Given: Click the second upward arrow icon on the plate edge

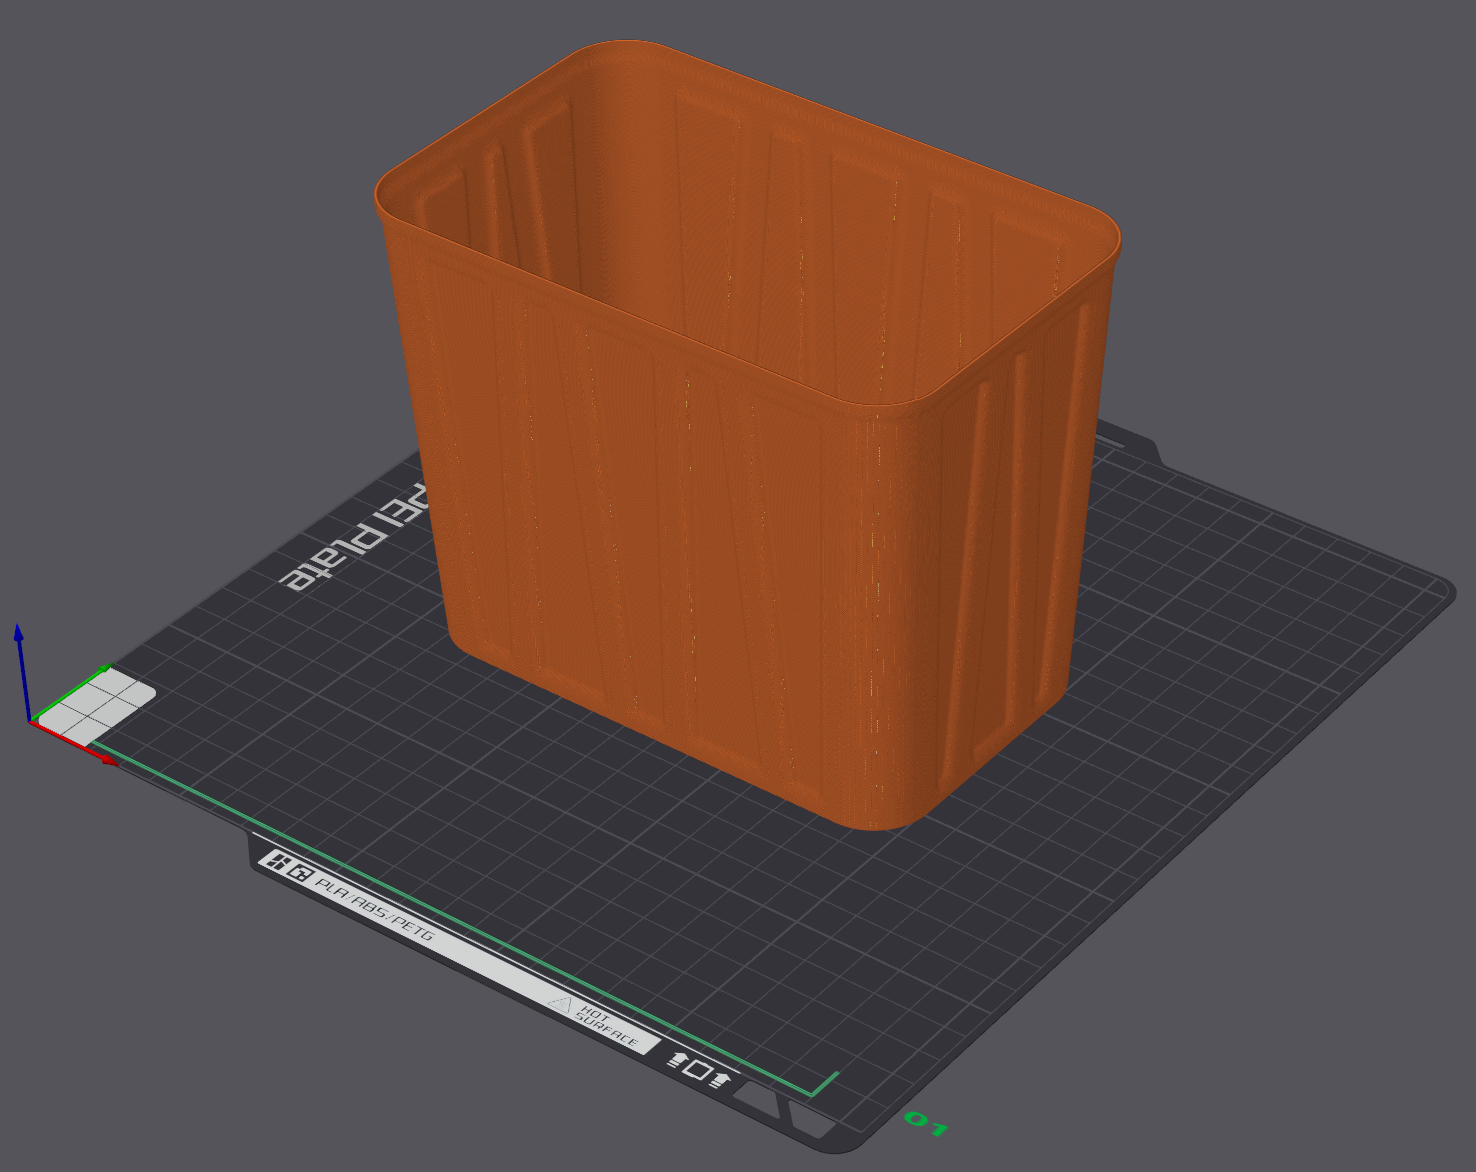Looking at the screenshot, I should pos(721,1081).
